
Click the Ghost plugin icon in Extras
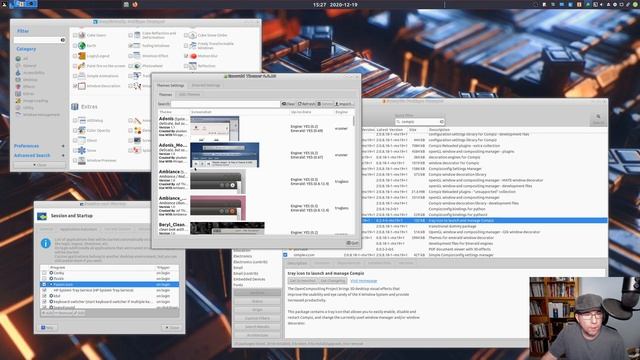tap(82, 140)
